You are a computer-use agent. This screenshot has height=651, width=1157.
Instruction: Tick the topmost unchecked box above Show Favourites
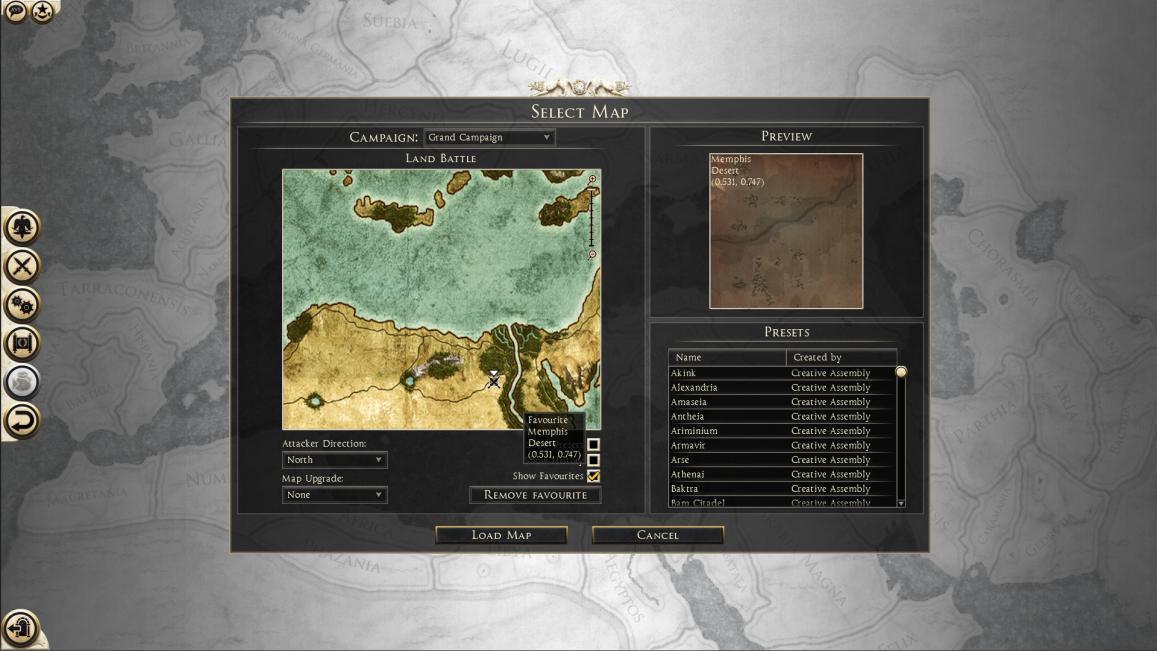click(593, 444)
